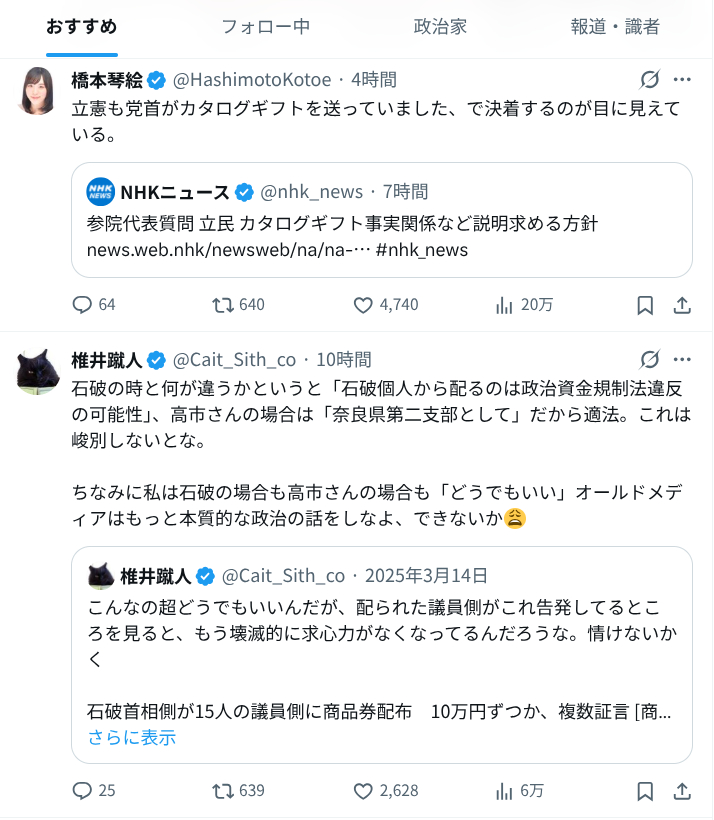Image resolution: width=714 pixels, height=820 pixels.
Task: Open more options menu on 椎井蹴人's post
Action: [683, 359]
